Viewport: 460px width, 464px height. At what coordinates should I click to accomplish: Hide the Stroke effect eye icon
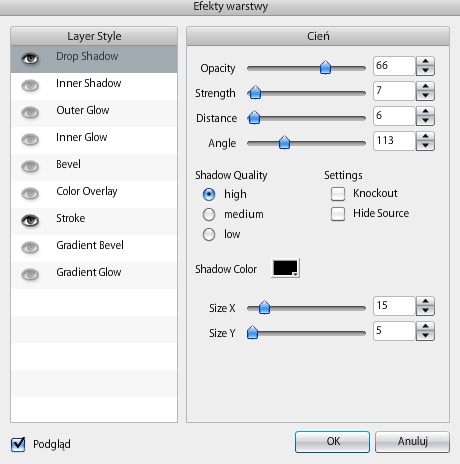30,221
